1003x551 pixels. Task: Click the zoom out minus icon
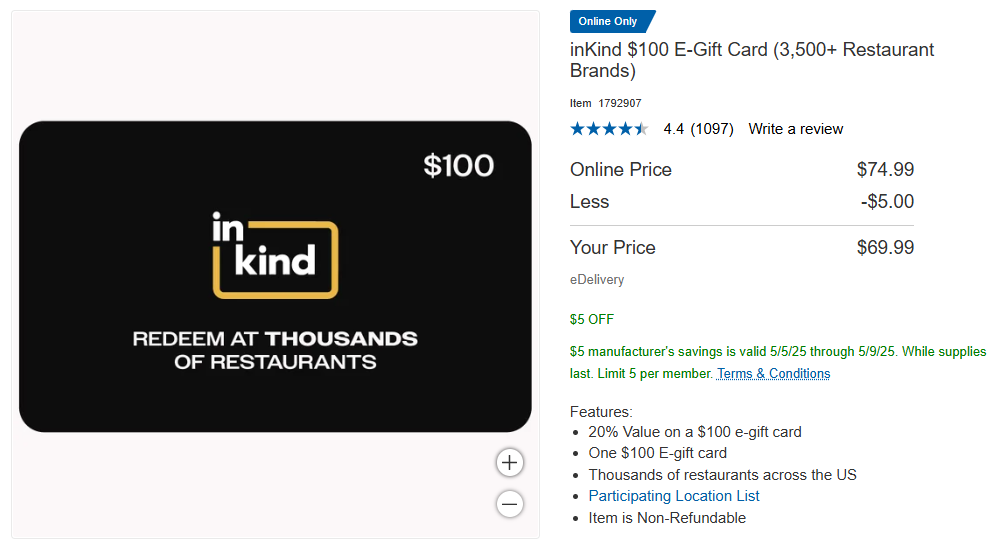510,504
